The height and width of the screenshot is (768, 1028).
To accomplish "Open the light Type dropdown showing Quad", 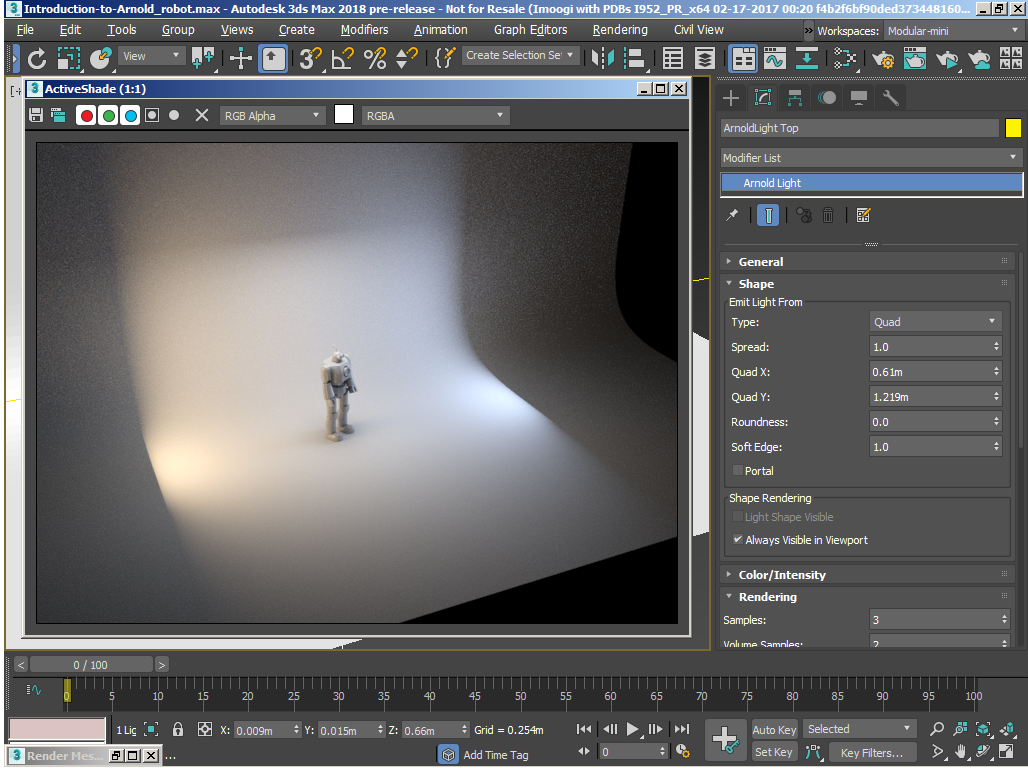I will point(936,322).
